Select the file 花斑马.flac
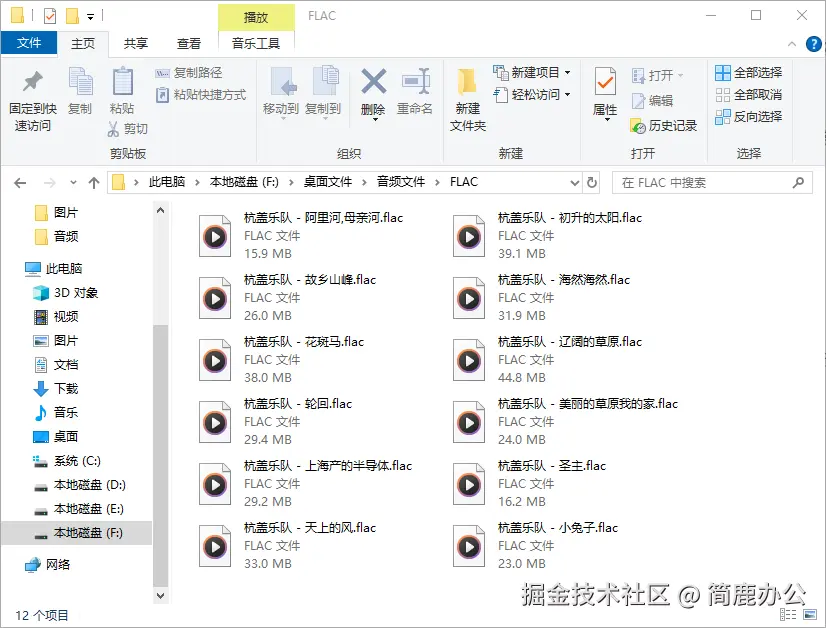826x628 pixels. pyautogui.click(x=282, y=359)
